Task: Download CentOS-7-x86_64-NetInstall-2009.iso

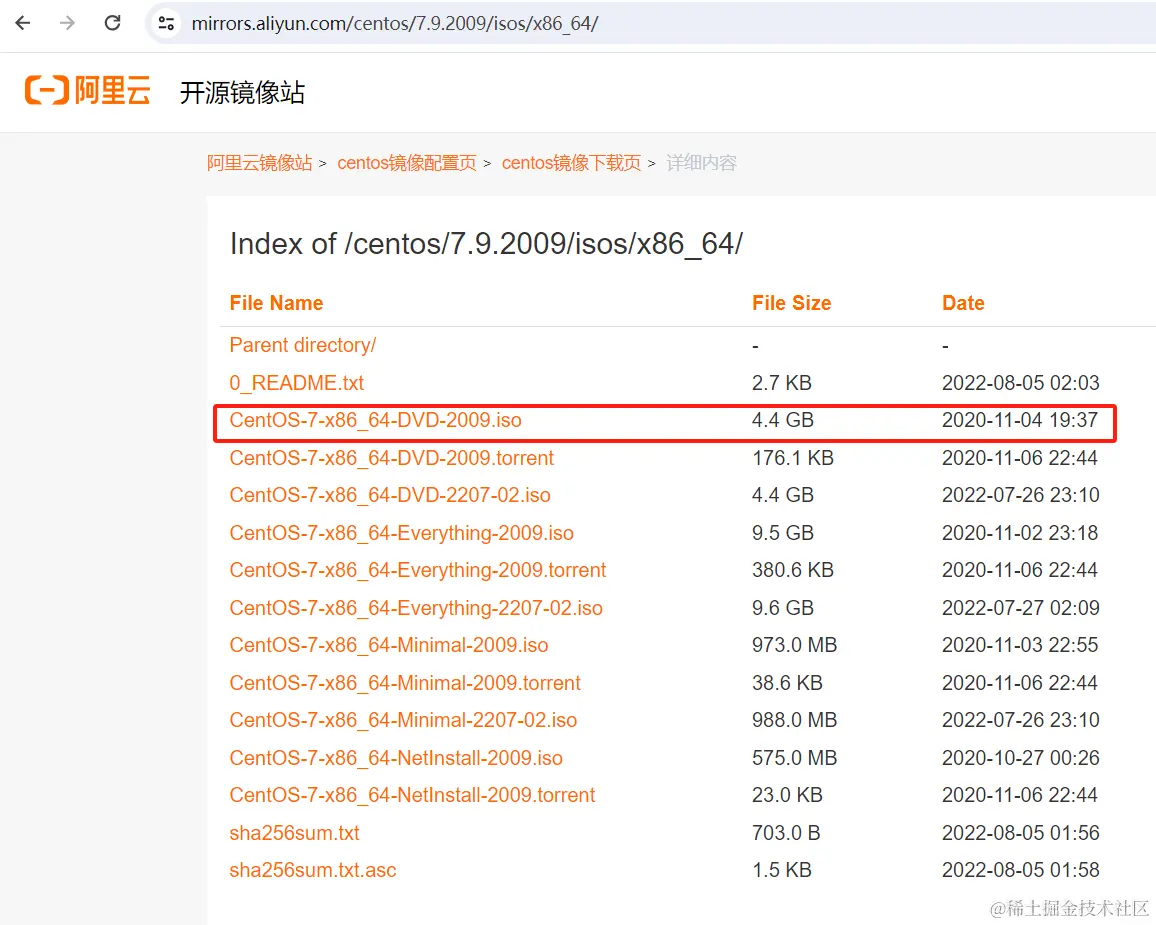Action: coord(396,758)
